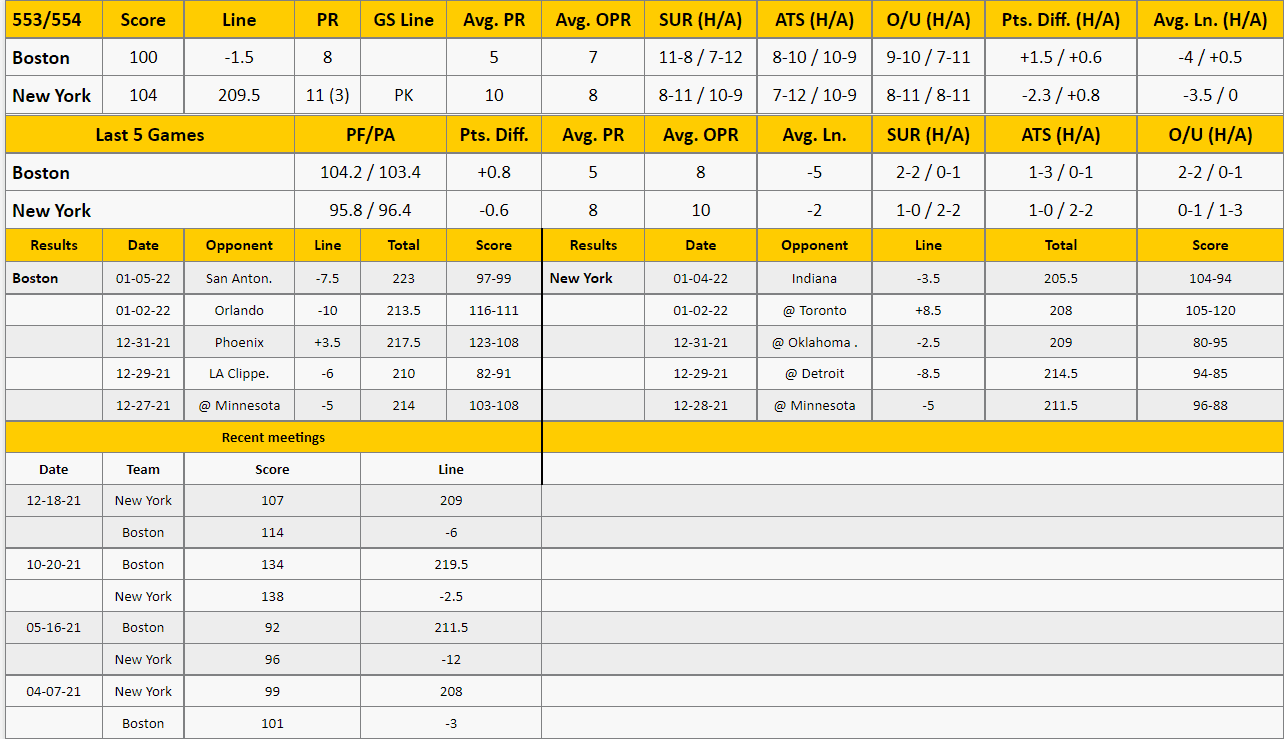Click New York's PF/PA 95.8 / 96.4
The height and width of the screenshot is (739, 1284).
click(x=370, y=211)
